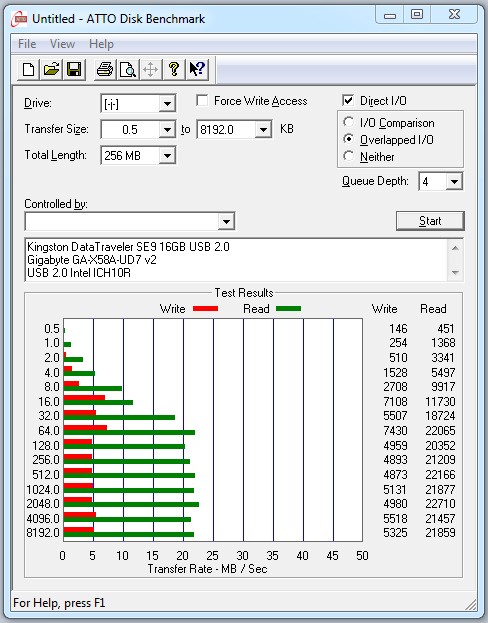Open a saved benchmark file icon

pyautogui.click(x=51, y=70)
